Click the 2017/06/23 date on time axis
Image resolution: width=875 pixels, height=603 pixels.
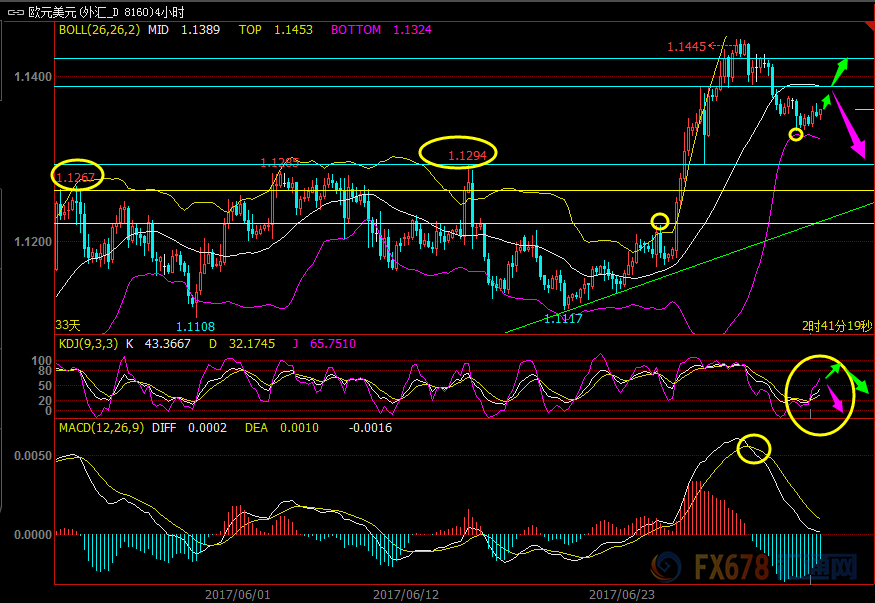click(622, 595)
